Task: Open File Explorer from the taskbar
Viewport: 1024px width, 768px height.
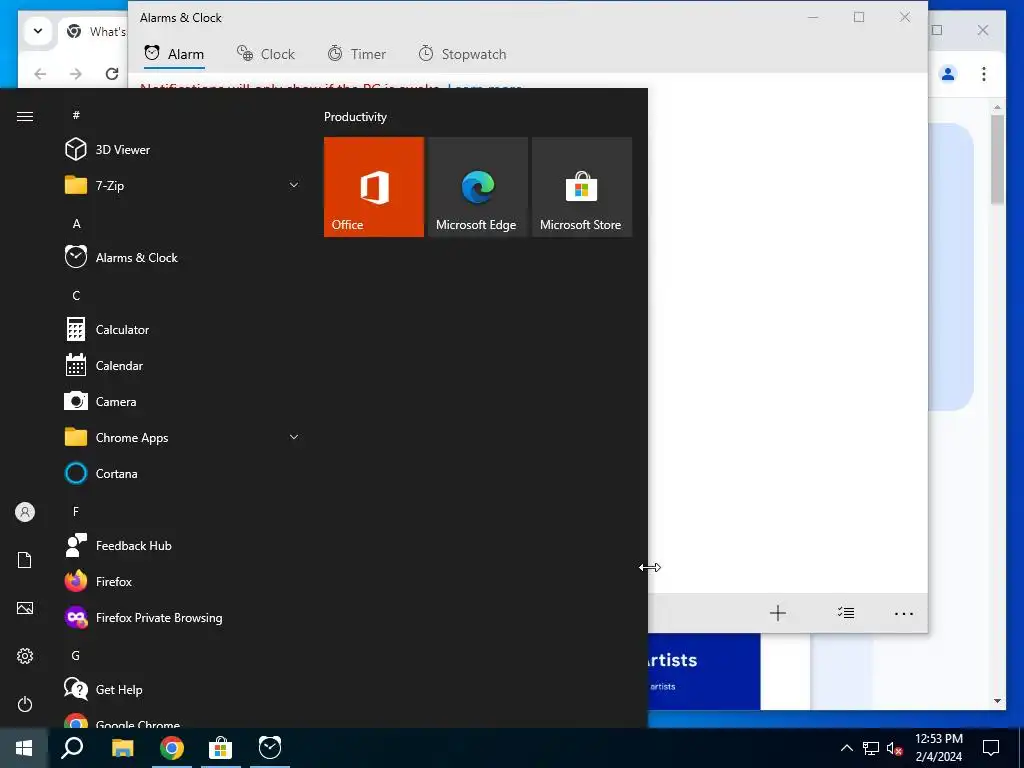Action: coord(122,748)
